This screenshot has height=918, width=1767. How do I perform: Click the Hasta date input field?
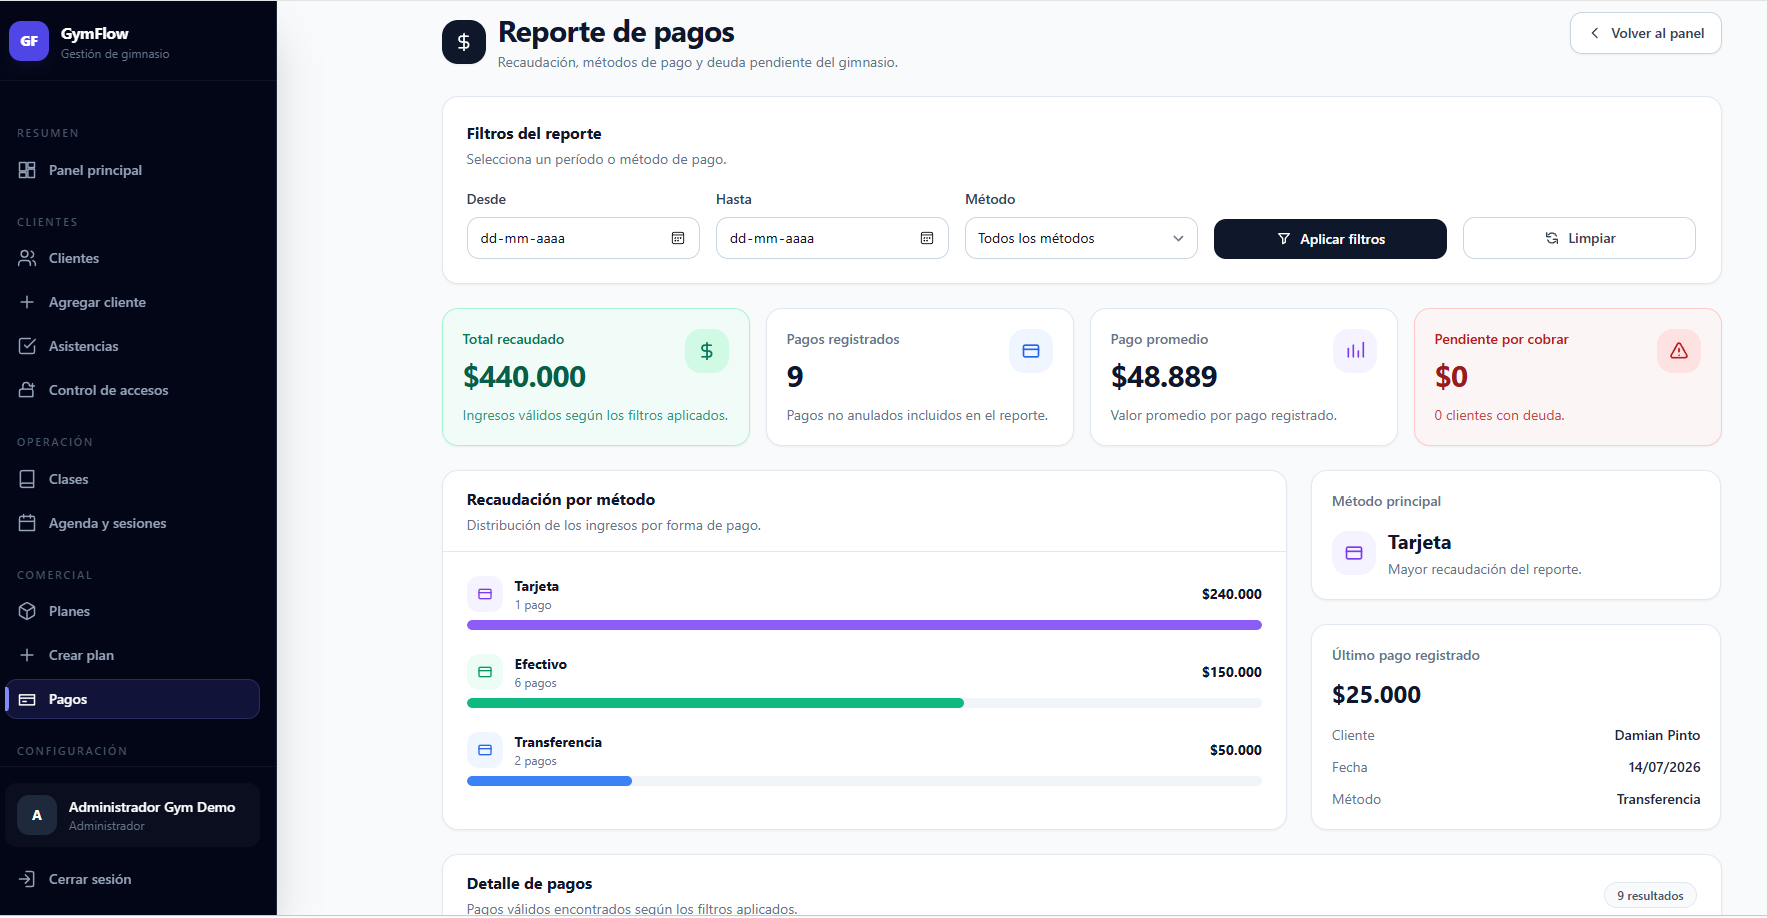tap(832, 238)
